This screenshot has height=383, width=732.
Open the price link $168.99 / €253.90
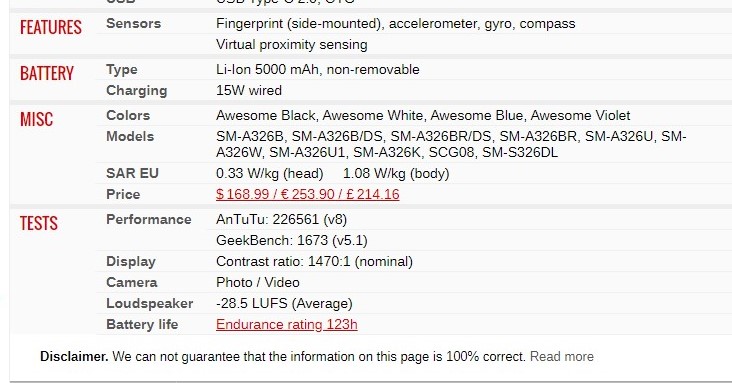click(x=308, y=194)
